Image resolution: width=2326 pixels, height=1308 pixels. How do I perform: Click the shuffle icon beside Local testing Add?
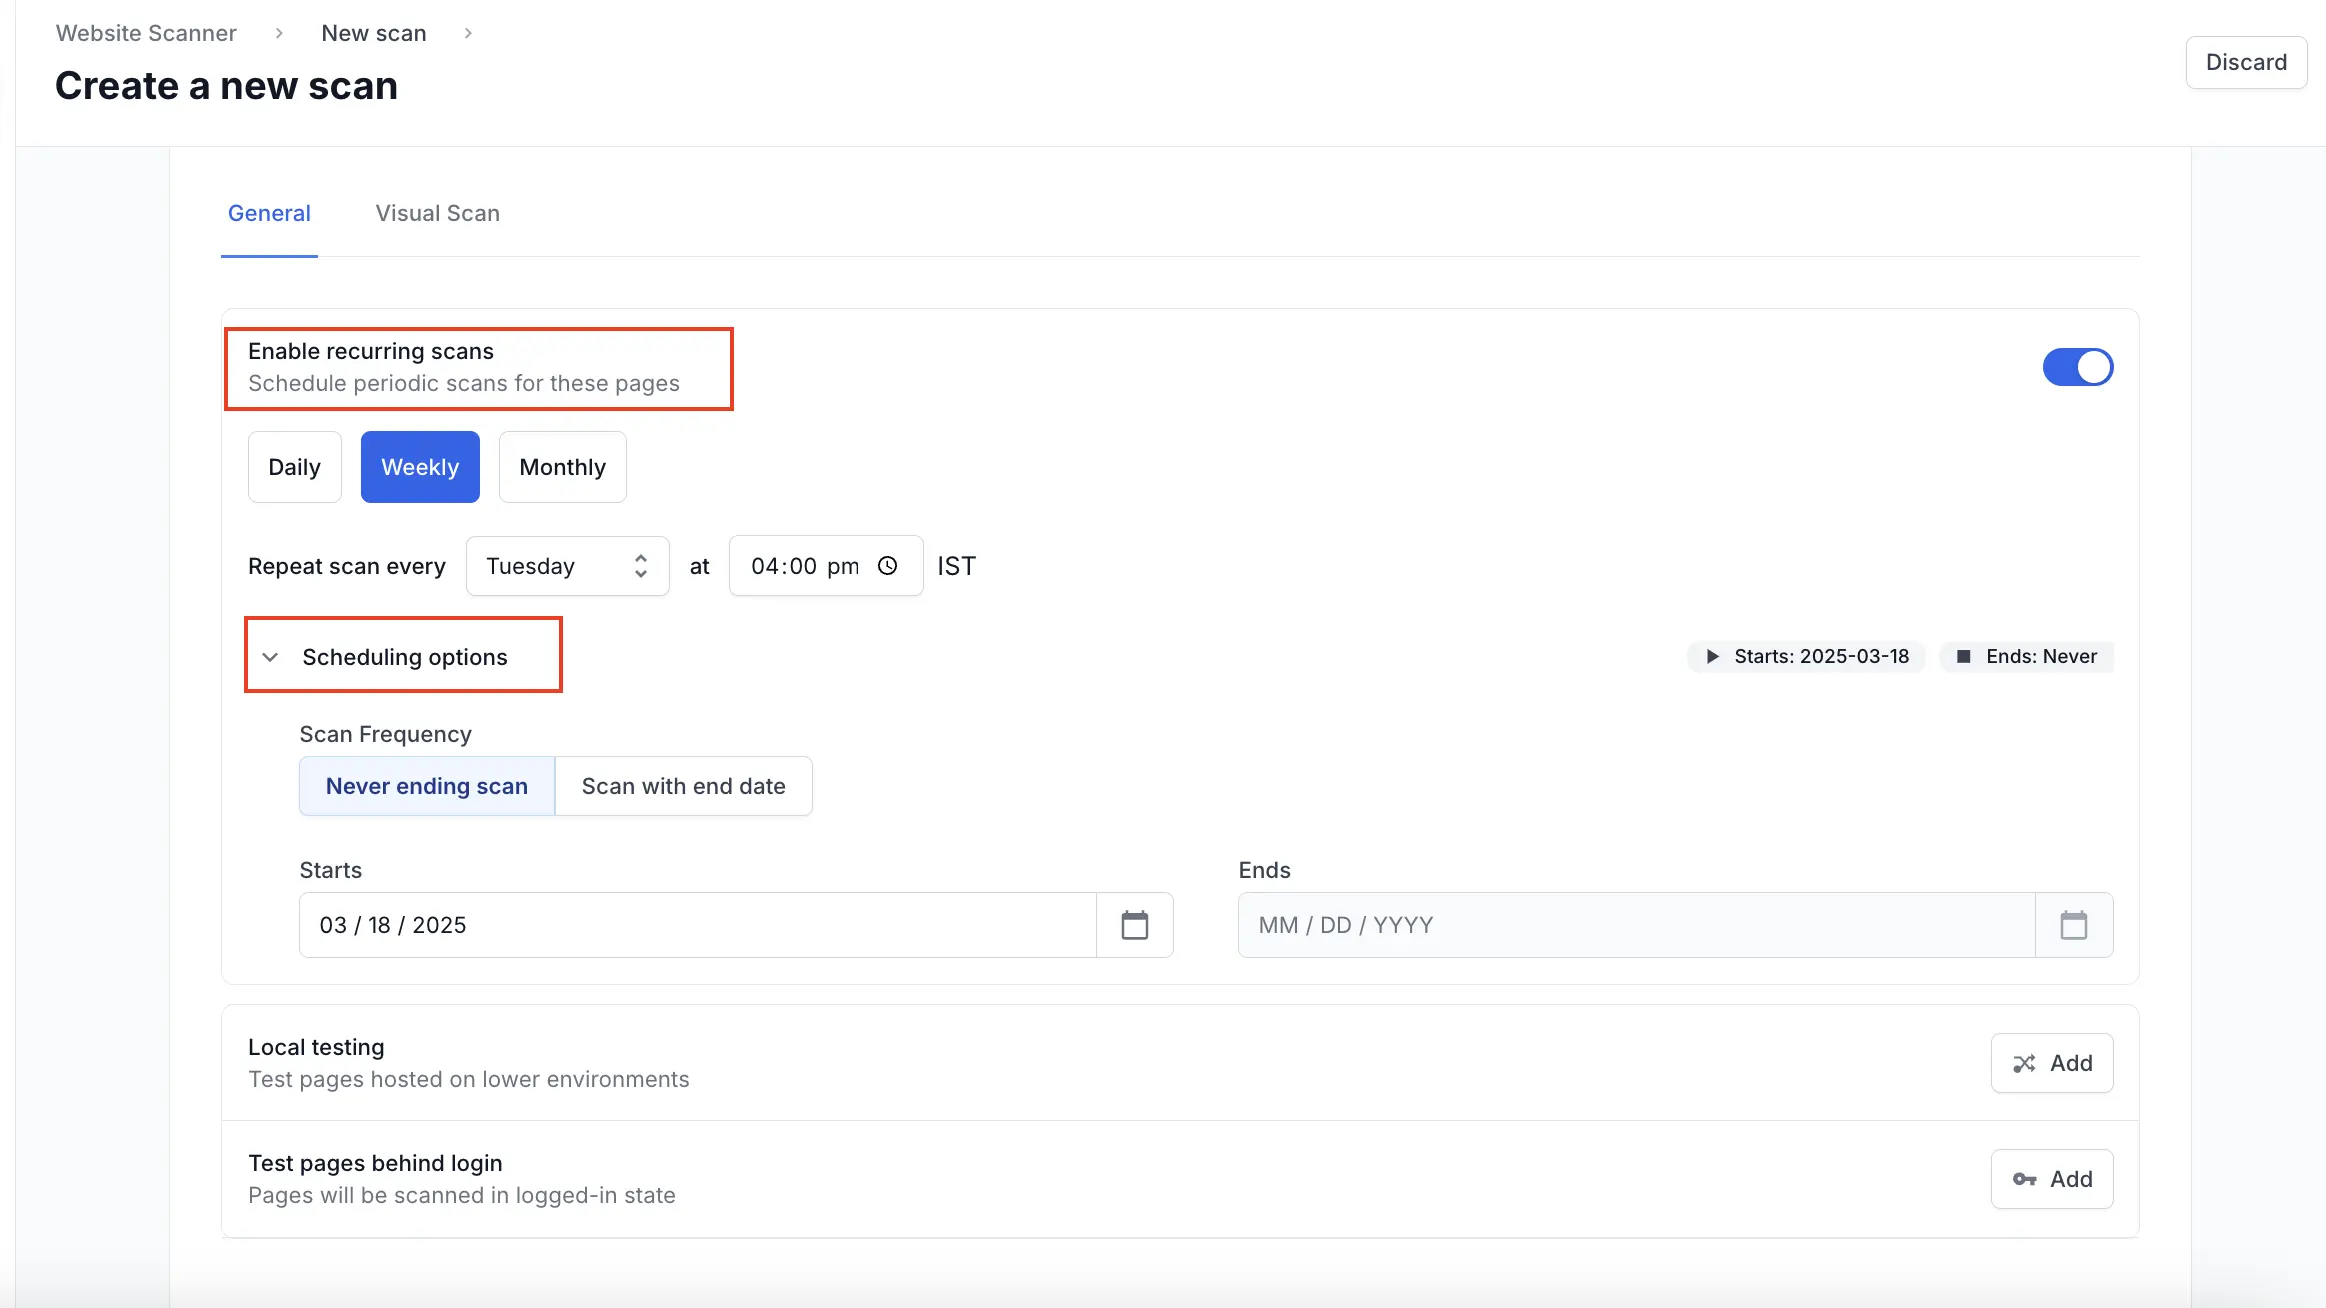point(2024,1063)
